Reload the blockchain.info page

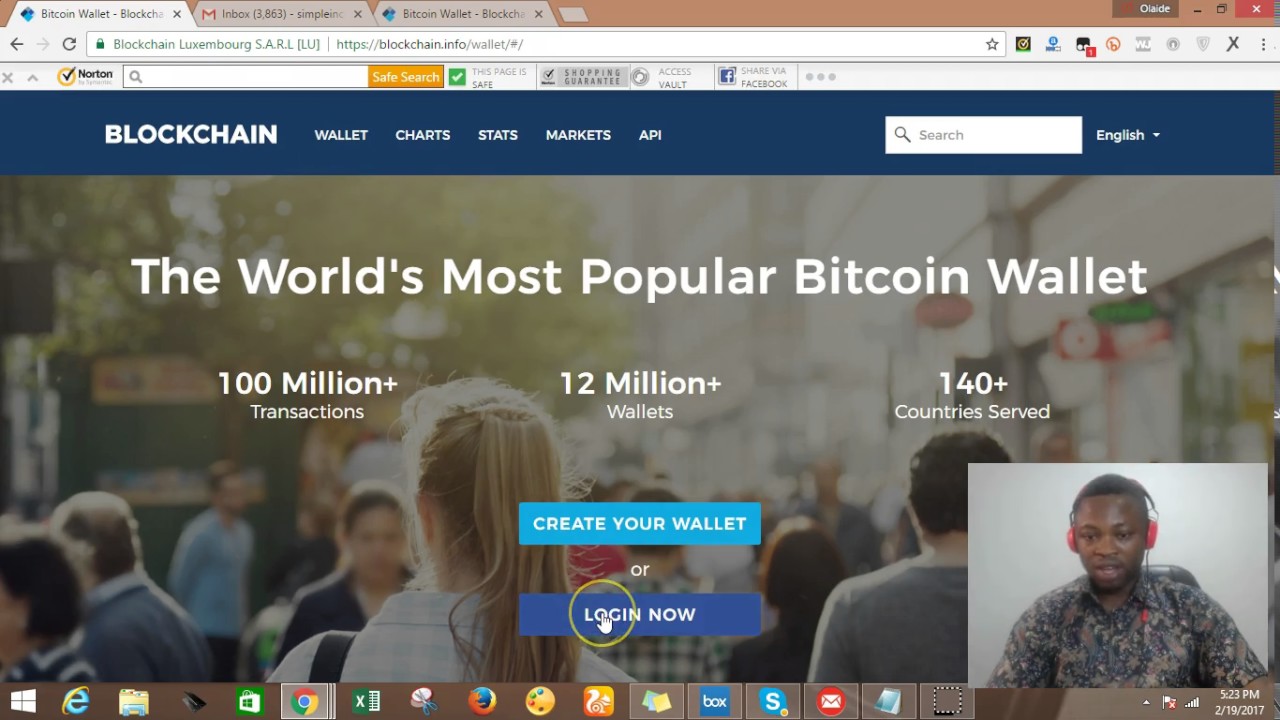pyautogui.click(x=69, y=44)
